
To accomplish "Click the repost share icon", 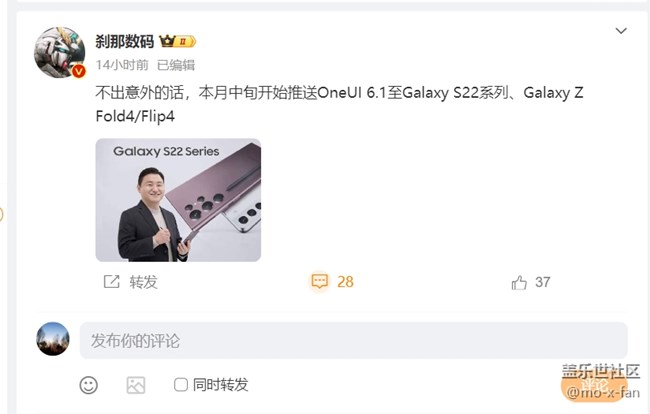I will tap(112, 282).
